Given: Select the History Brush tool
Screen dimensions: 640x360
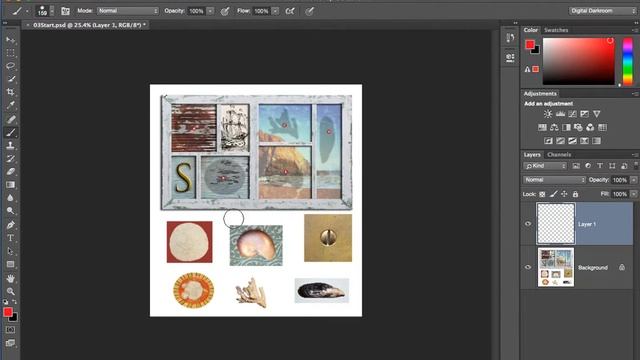Looking at the screenshot, I should 11,158.
